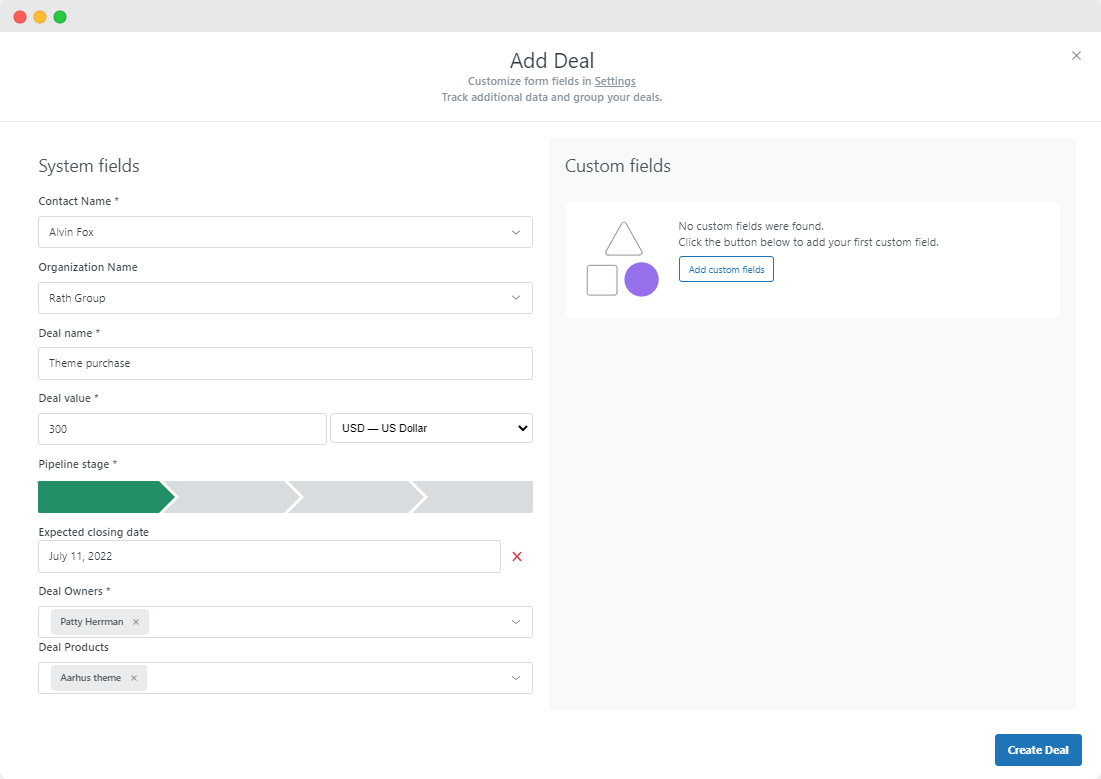1101x779 pixels.
Task: Open the Settings link in header
Action: pyautogui.click(x=614, y=81)
